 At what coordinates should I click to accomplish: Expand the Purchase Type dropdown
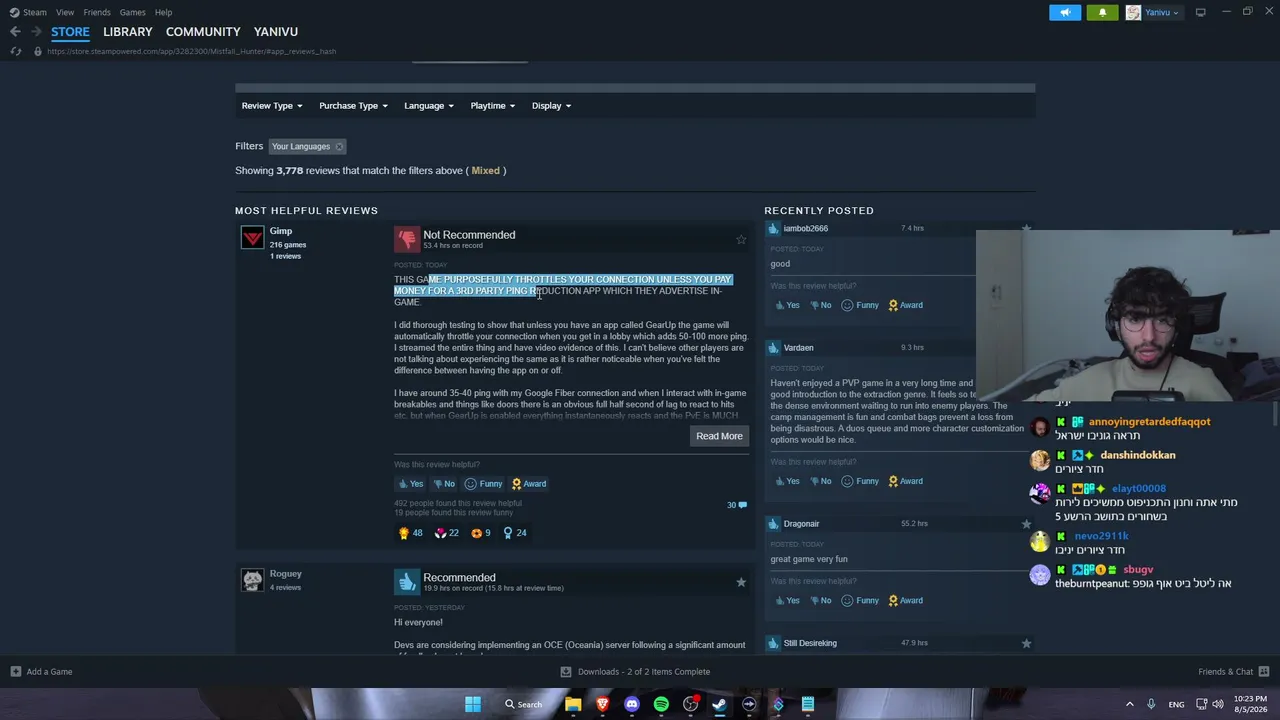pyautogui.click(x=353, y=106)
